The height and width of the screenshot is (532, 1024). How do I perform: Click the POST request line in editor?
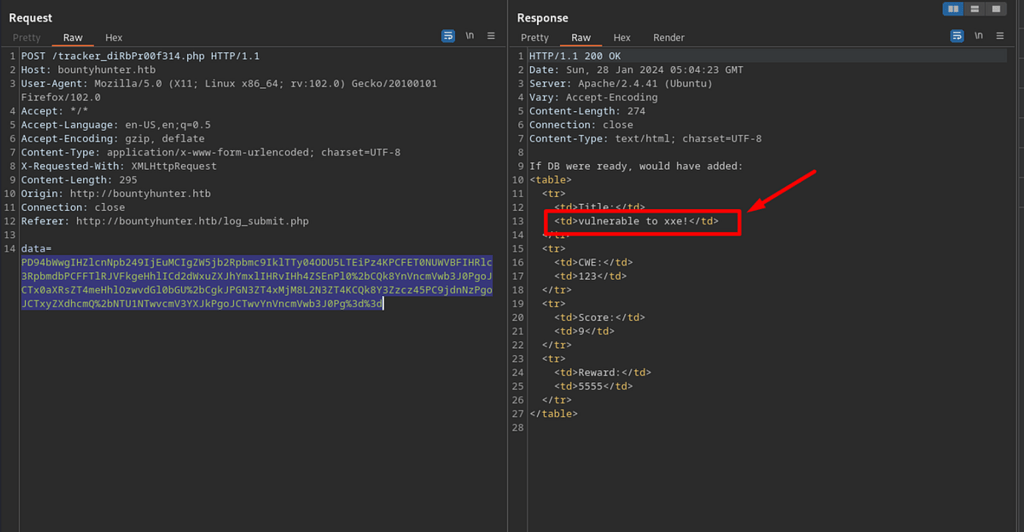140,56
